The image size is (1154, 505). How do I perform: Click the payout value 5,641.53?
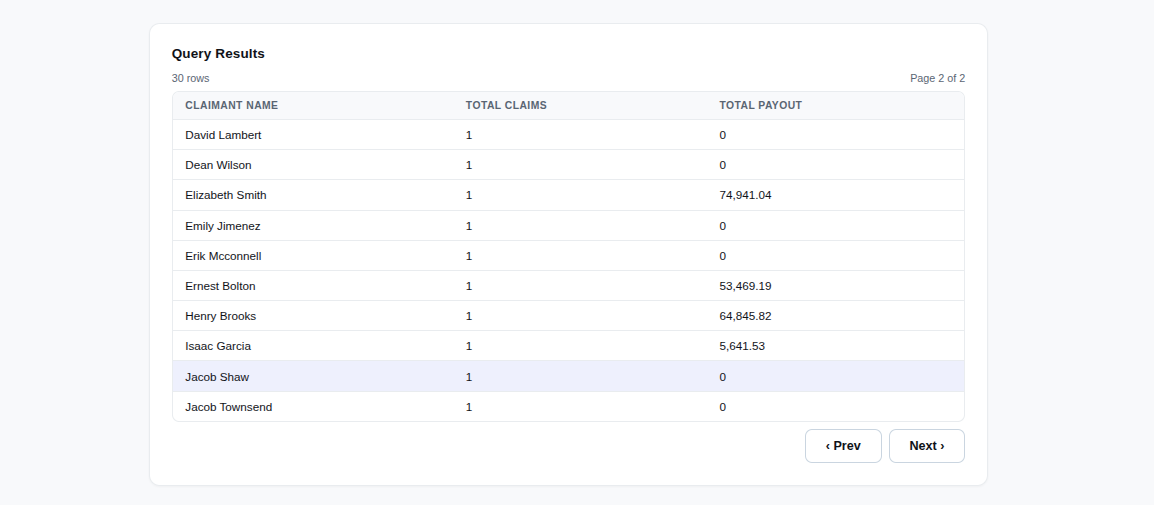pyautogui.click(x=742, y=346)
